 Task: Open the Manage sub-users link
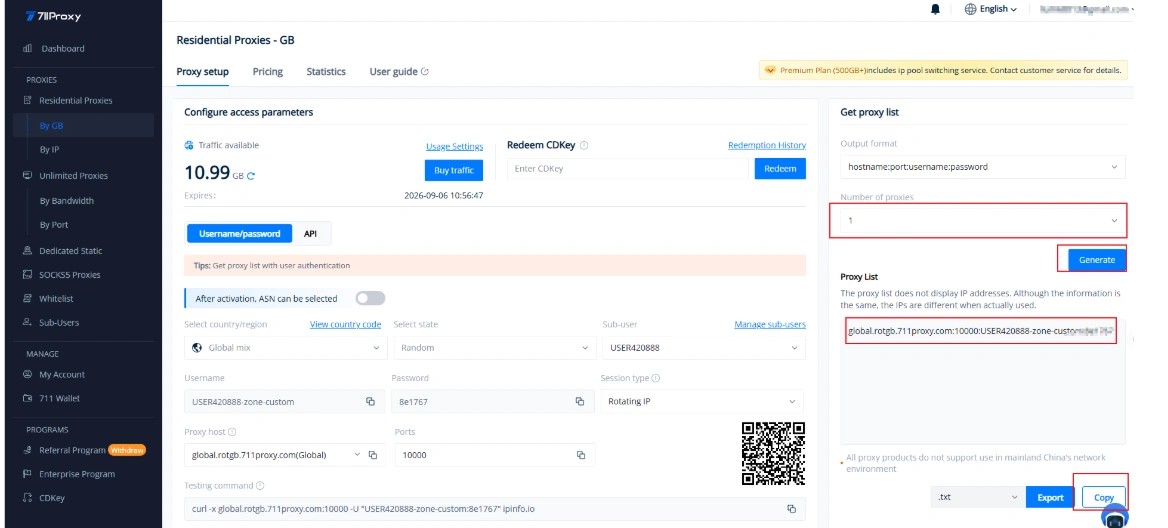[x=769, y=325]
